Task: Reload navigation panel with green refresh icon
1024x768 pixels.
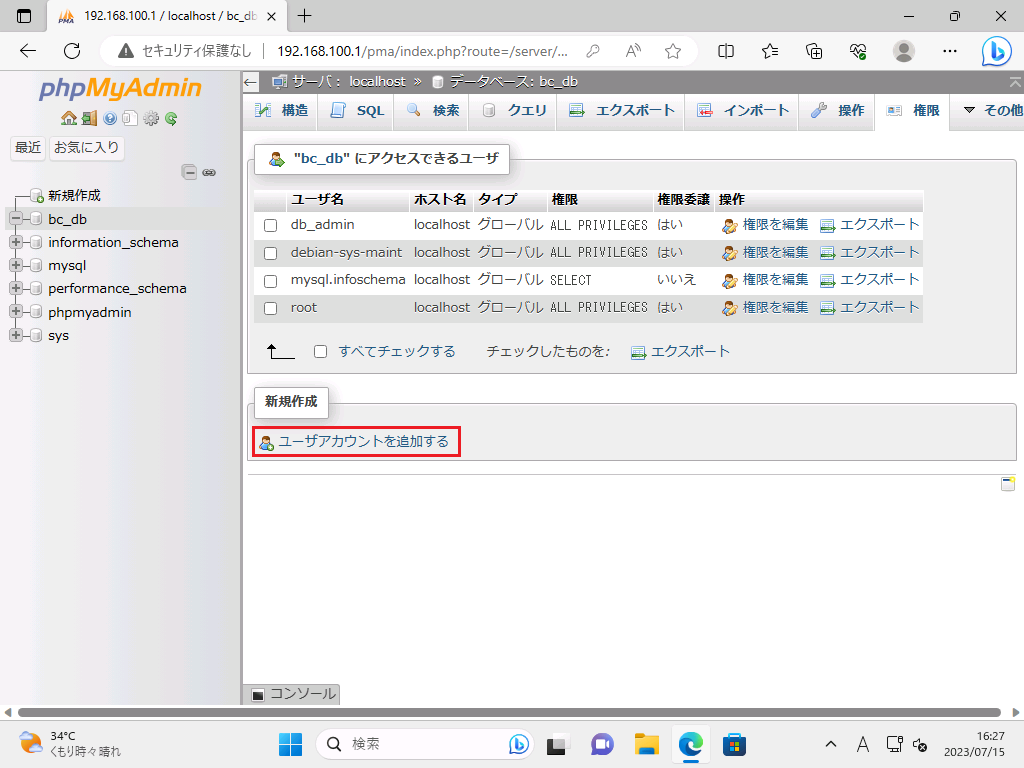Action: pos(171,118)
